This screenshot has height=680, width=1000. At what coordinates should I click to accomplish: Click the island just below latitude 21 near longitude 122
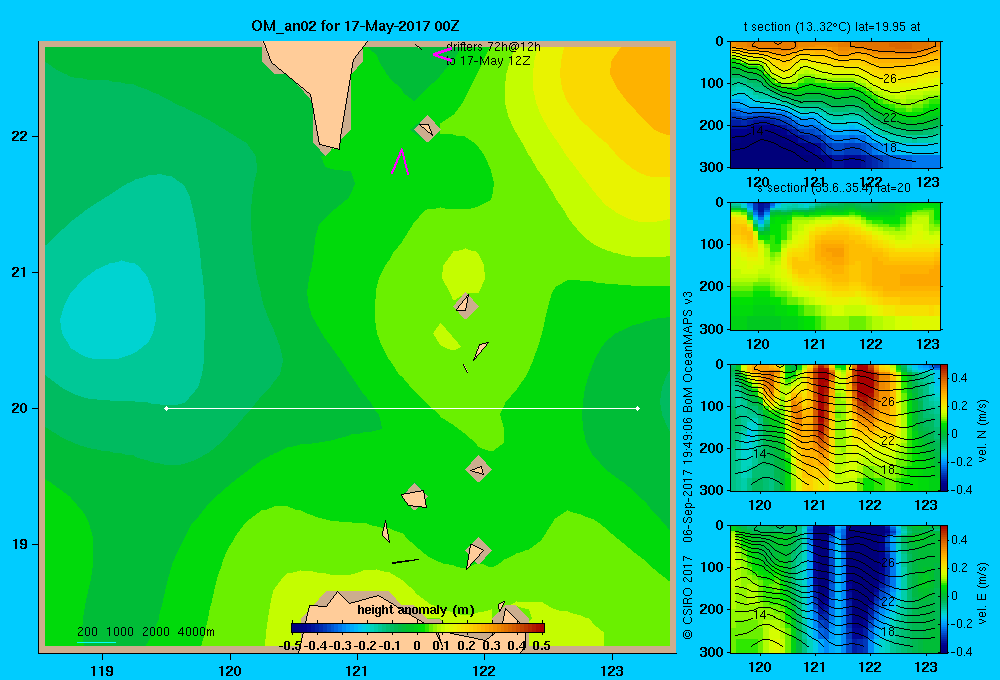pos(465,305)
